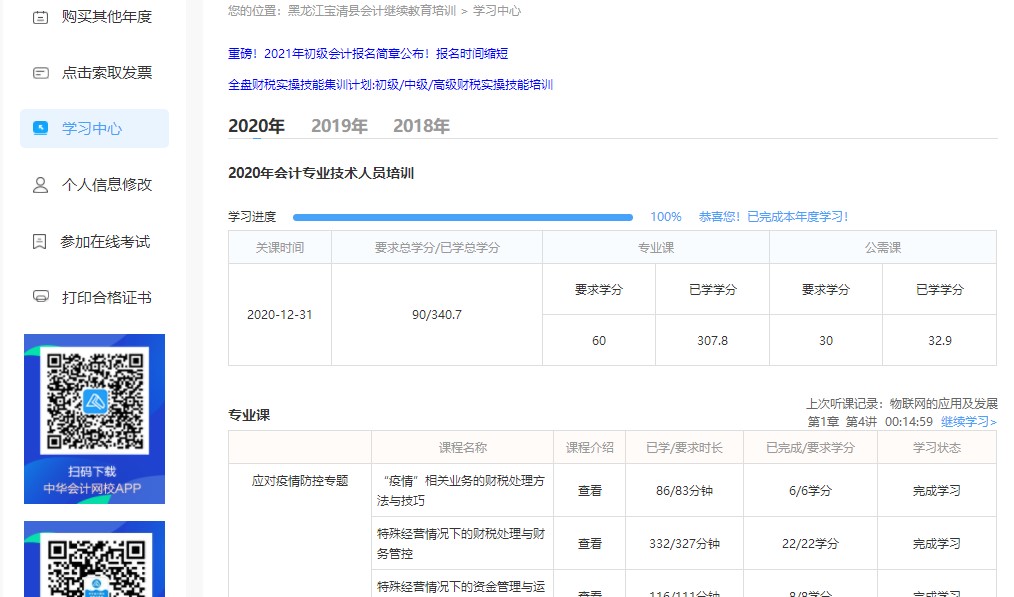The width and height of the screenshot is (1014, 597).
Task: Select the 学习中心 sidebar icon
Action: pyautogui.click(x=40, y=128)
